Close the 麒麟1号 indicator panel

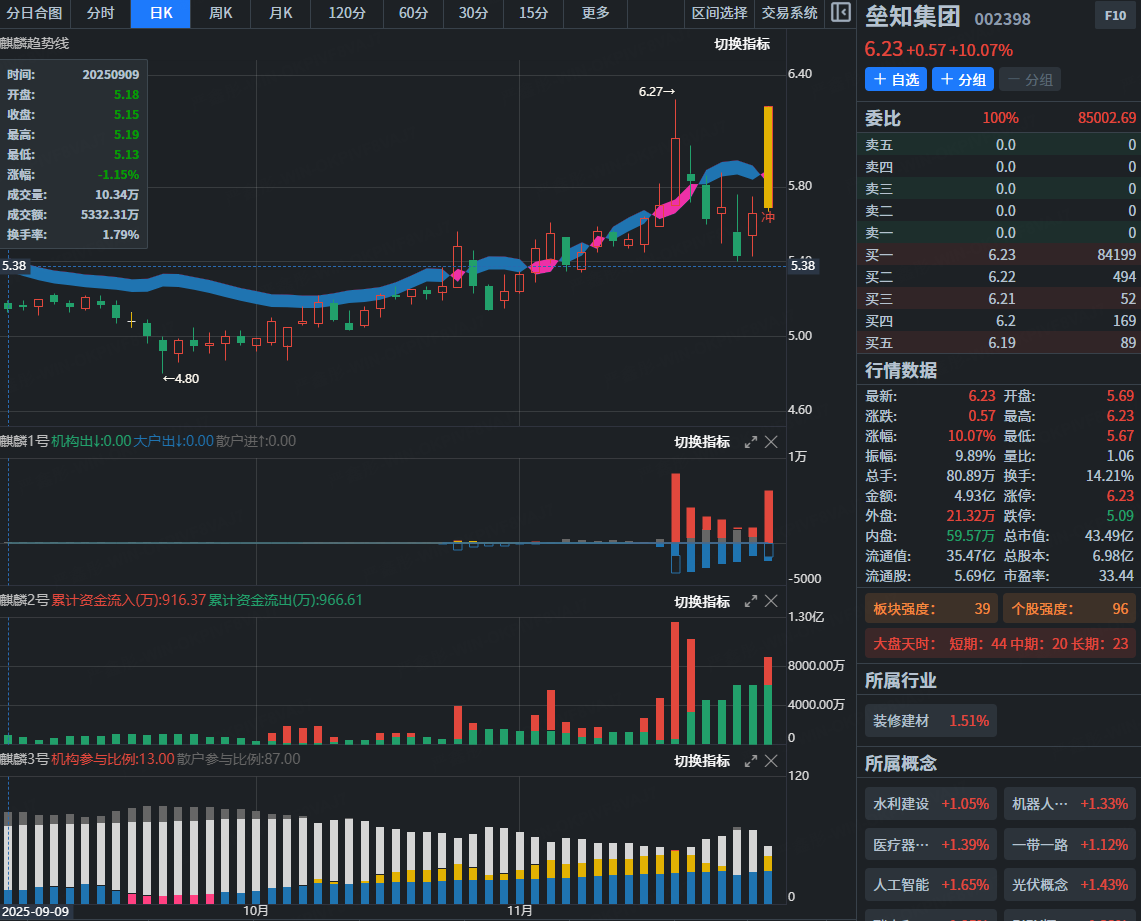point(771,442)
